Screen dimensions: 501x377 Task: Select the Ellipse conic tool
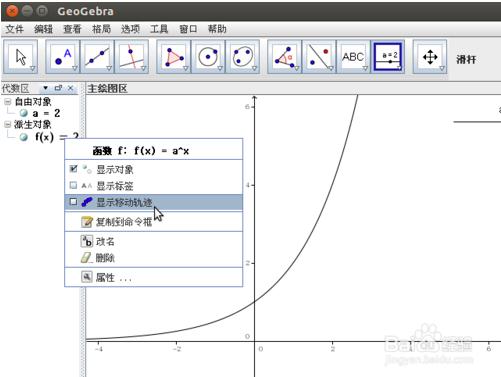[x=242, y=57]
